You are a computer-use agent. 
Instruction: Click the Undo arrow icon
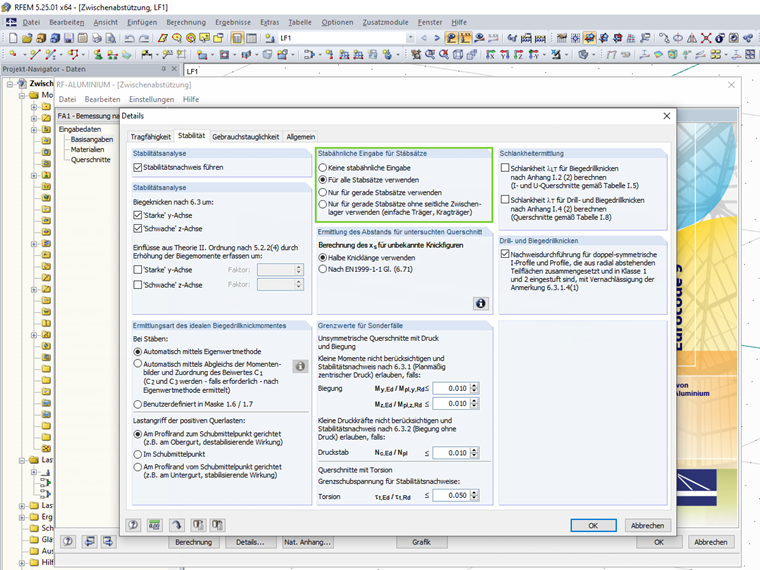(129, 38)
